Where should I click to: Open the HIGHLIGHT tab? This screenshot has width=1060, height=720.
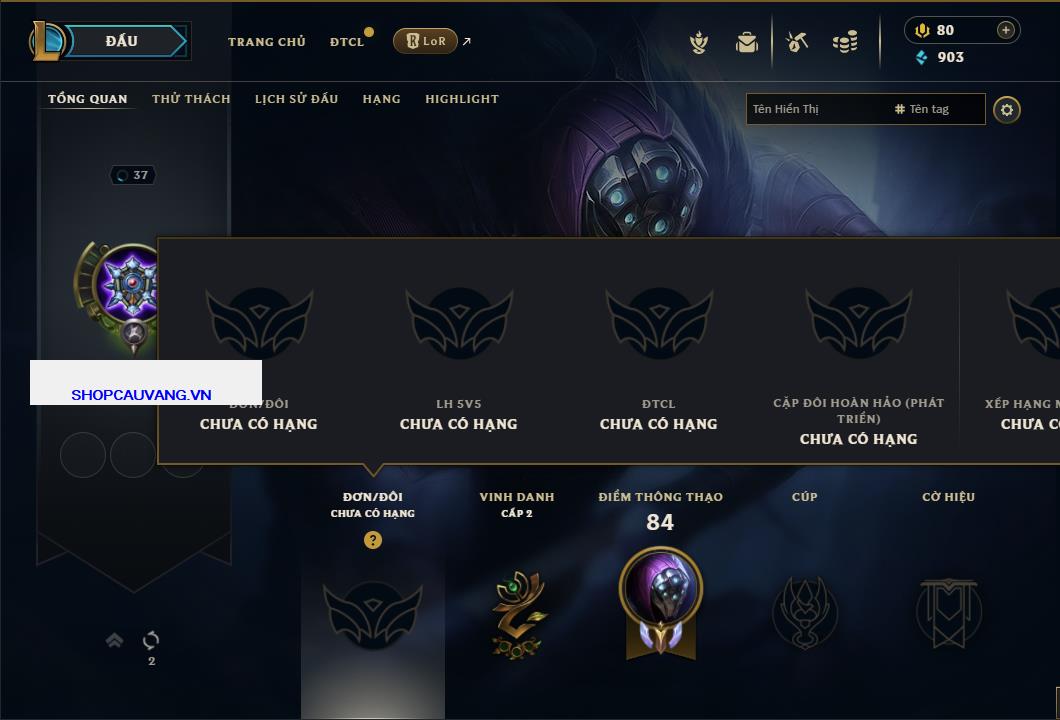pyautogui.click(x=462, y=99)
